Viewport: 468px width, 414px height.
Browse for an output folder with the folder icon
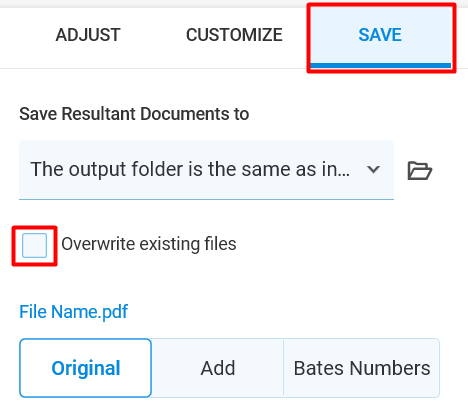(x=420, y=171)
